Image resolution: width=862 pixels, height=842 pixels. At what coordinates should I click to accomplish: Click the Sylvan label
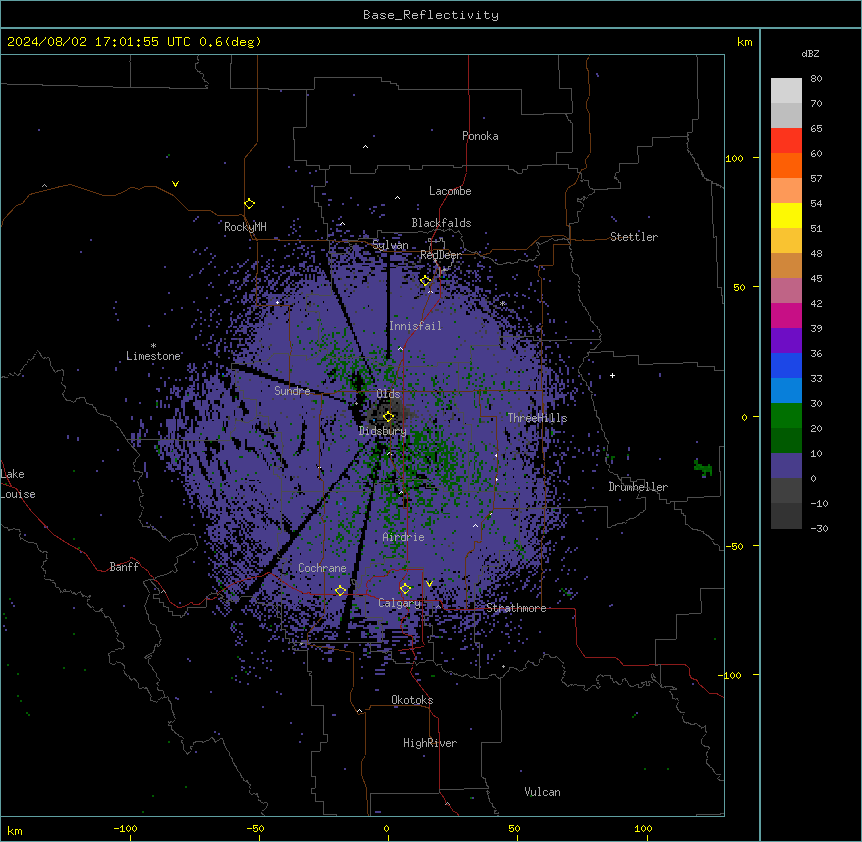[x=390, y=245]
